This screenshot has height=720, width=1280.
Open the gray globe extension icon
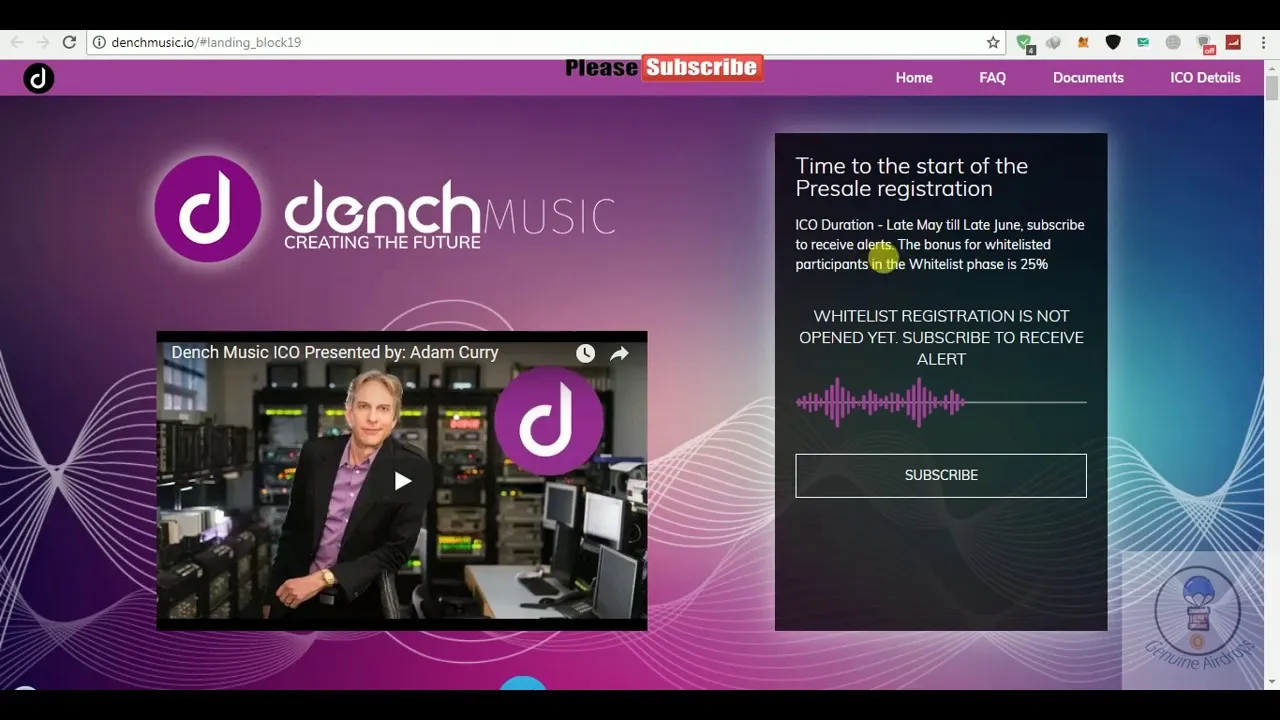(x=1173, y=42)
